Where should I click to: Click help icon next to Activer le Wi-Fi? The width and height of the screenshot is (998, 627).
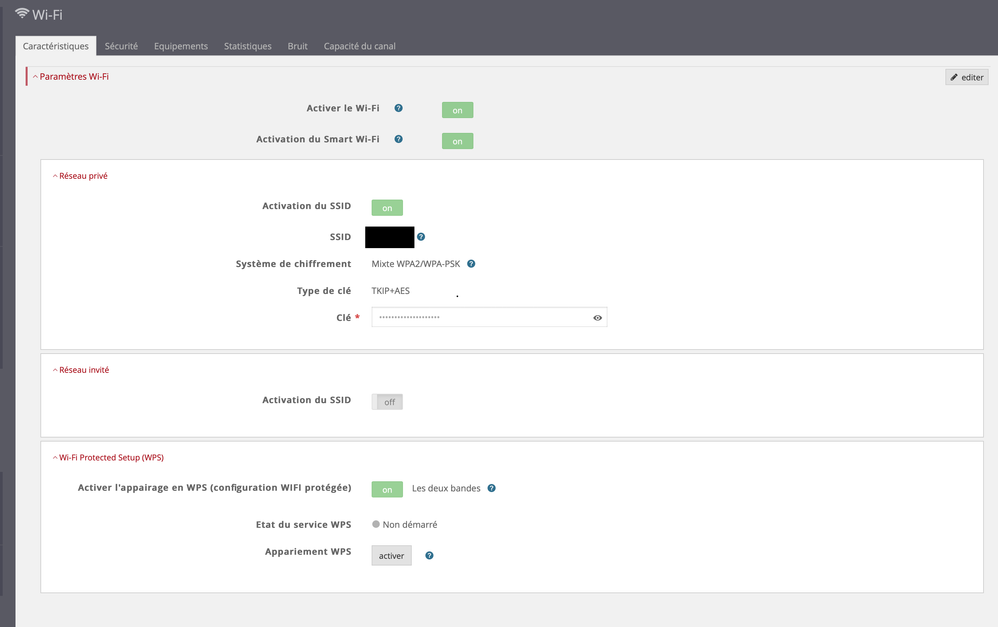click(398, 108)
